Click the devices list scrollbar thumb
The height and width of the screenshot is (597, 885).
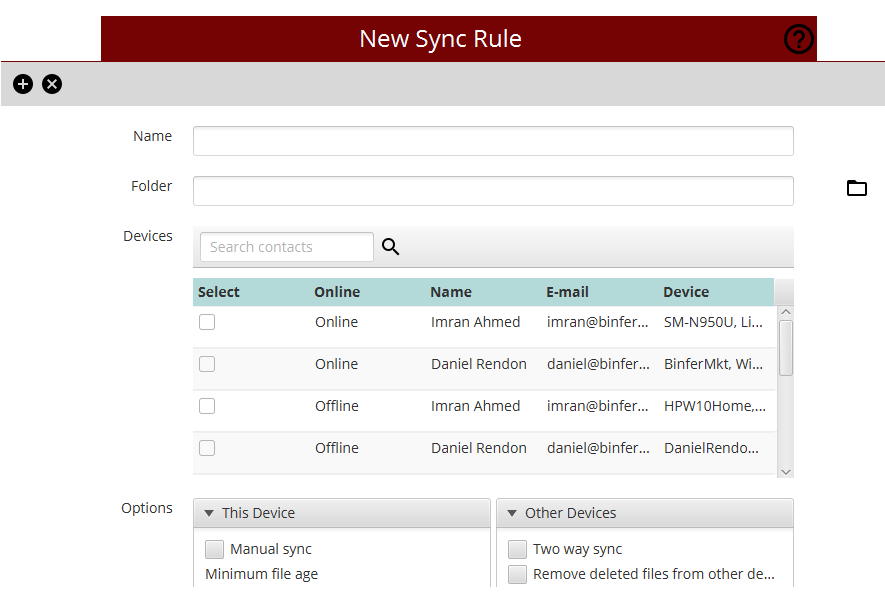point(786,348)
